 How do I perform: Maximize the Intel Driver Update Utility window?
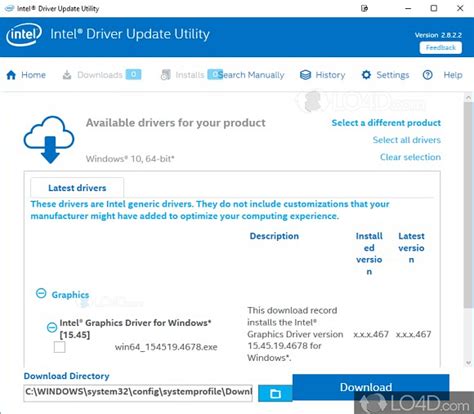(x=434, y=8)
